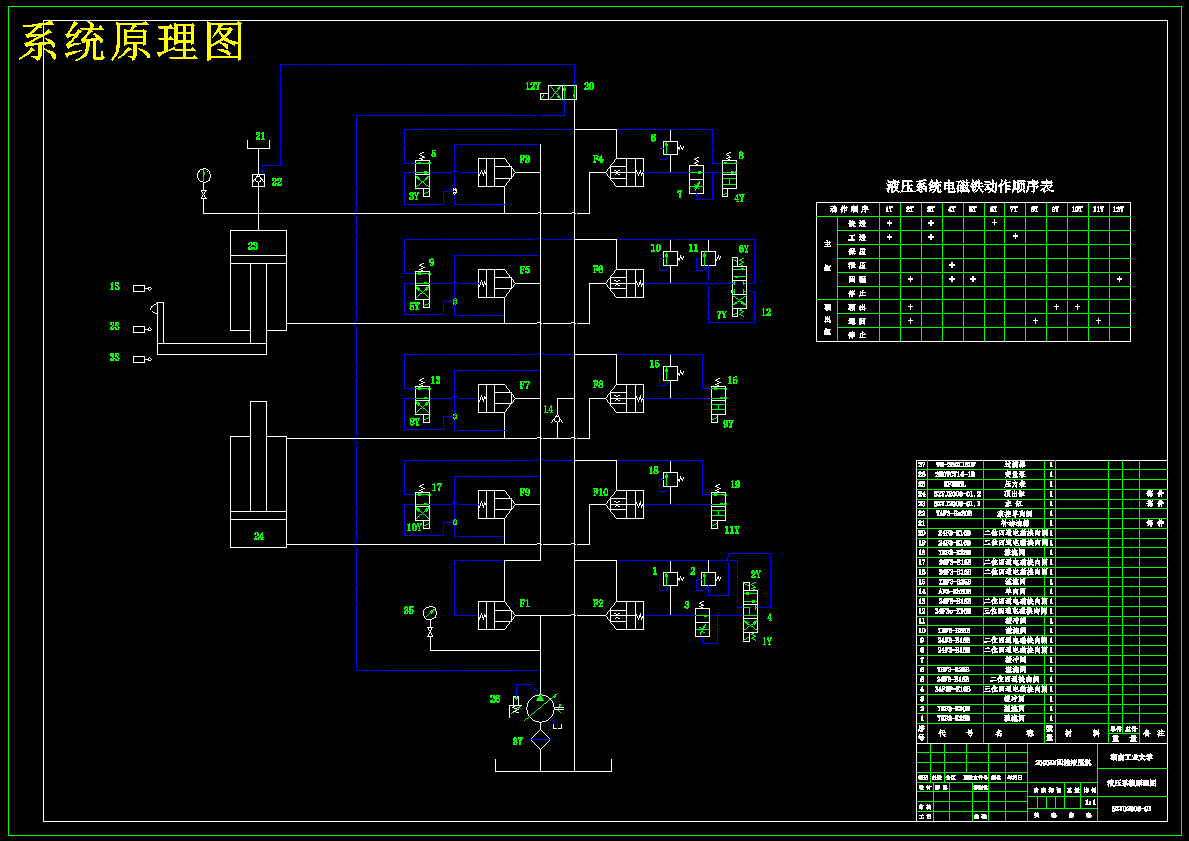Click the check valve symbol labeled 14
Image resolution: width=1189 pixels, height=841 pixels.
(557, 419)
